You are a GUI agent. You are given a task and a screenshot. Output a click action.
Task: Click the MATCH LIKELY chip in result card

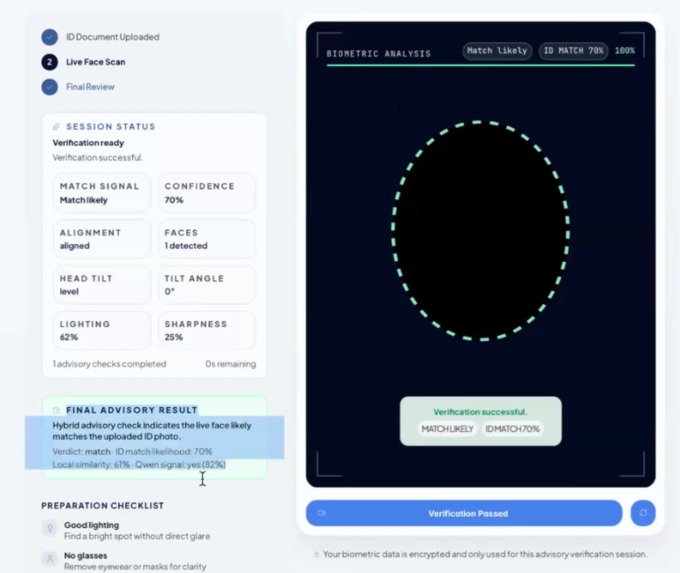pyautogui.click(x=447, y=429)
